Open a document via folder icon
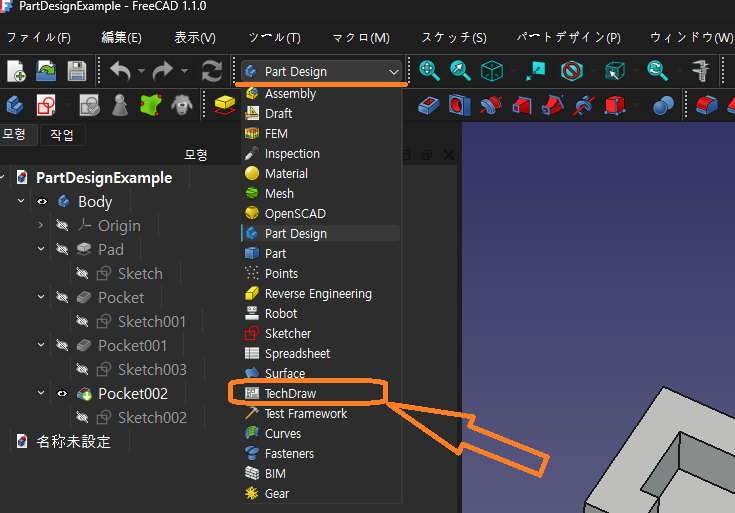 (46, 71)
